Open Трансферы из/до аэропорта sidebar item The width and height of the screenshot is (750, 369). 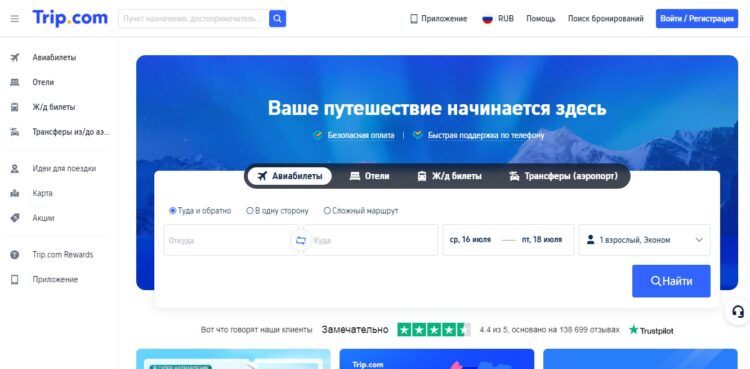point(71,132)
